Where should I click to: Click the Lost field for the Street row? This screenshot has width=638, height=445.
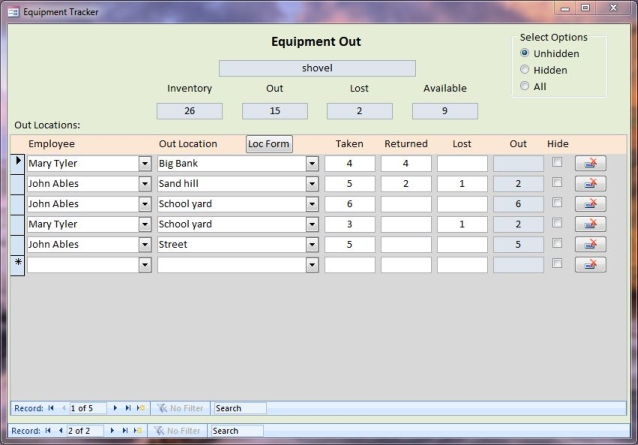(462, 244)
